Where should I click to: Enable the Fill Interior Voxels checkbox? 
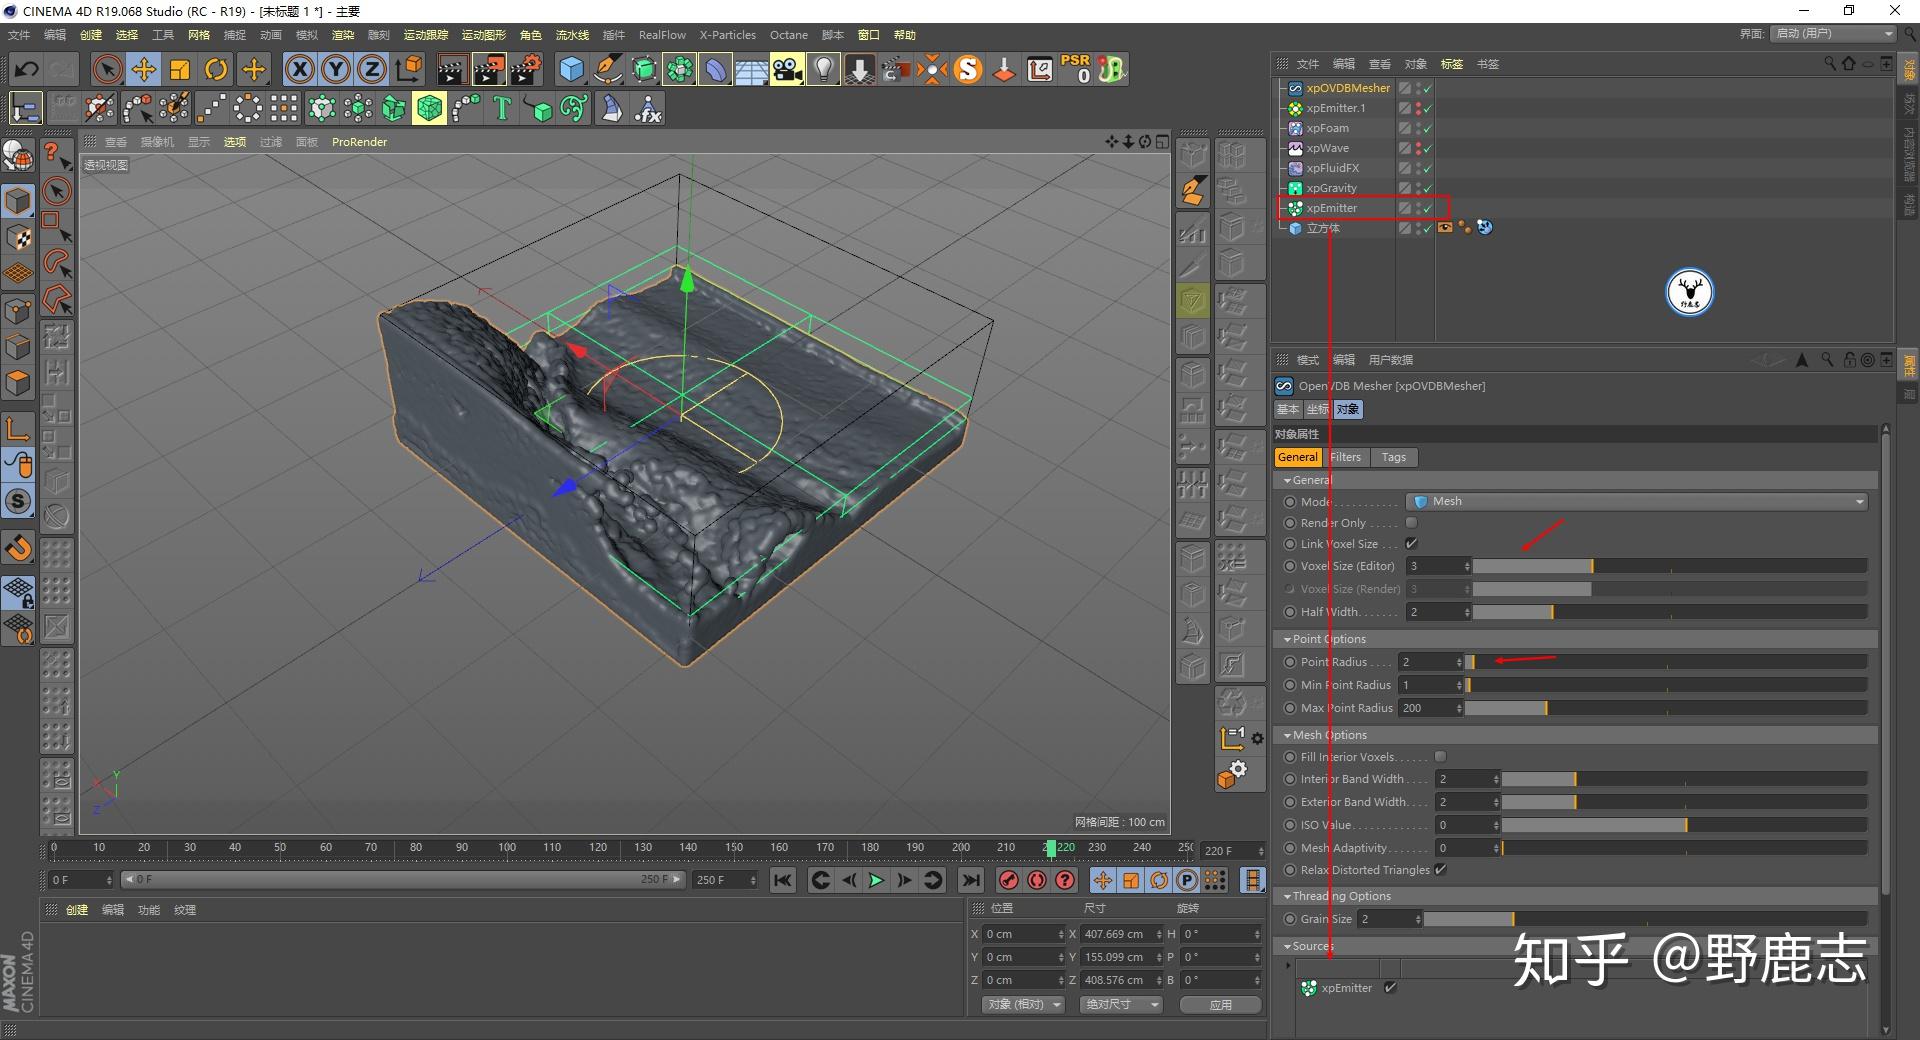(1439, 757)
